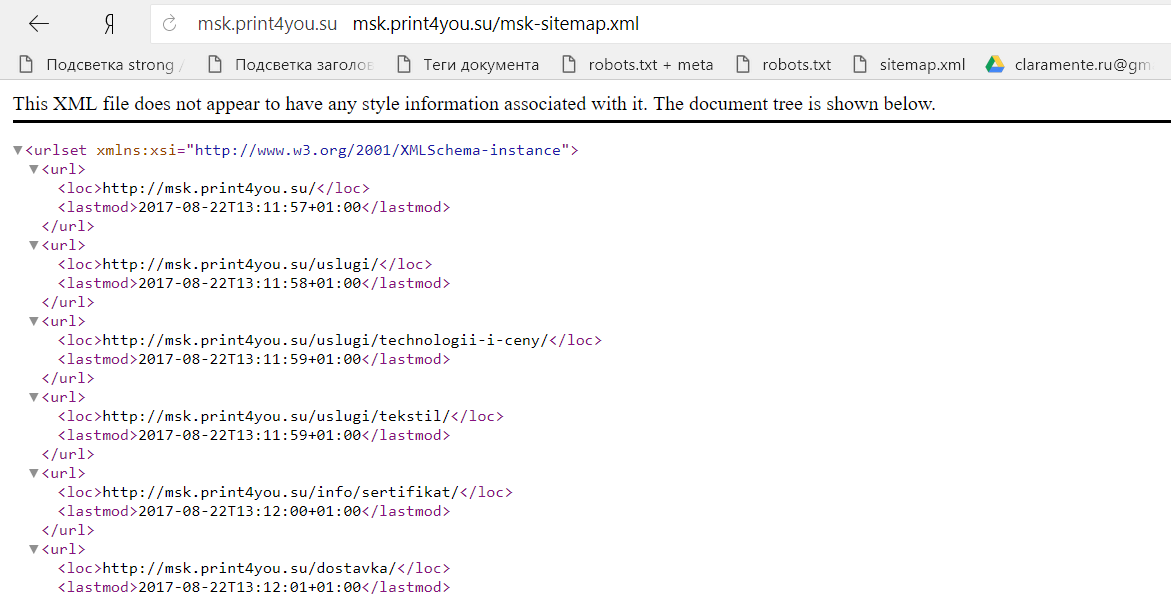Collapse the url node for technologii-i-ceny

[x=34, y=321]
